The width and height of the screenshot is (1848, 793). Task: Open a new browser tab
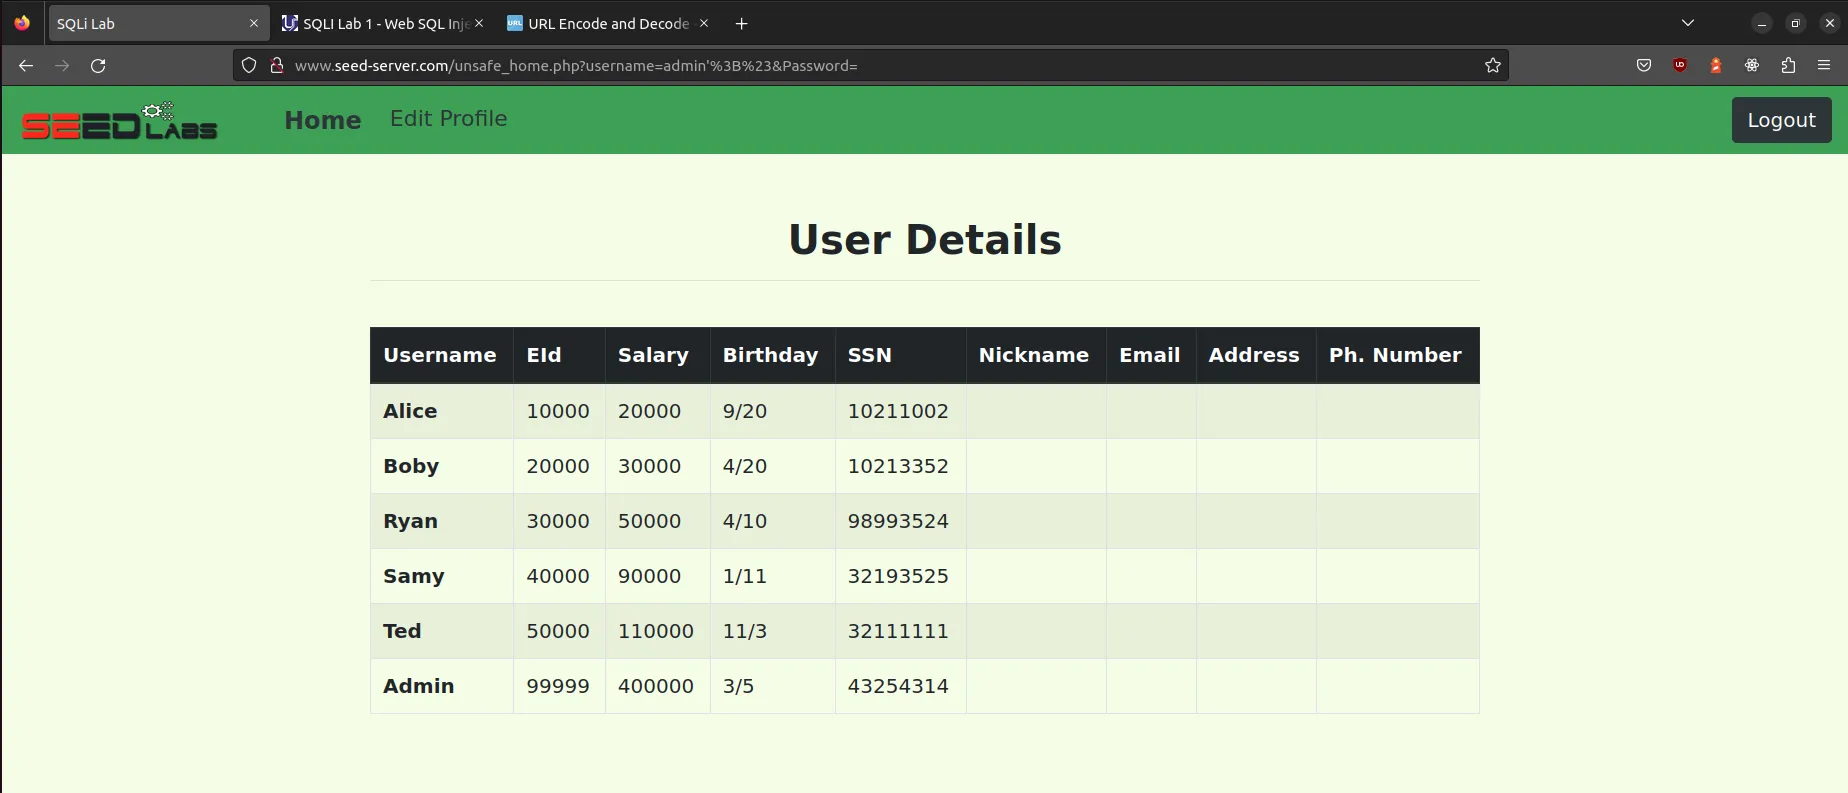pyautogui.click(x=741, y=23)
